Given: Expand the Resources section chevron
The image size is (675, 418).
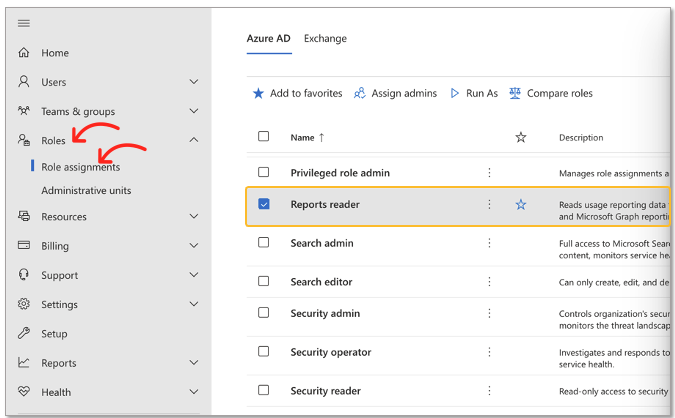Looking at the screenshot, I should coord(194,216).
